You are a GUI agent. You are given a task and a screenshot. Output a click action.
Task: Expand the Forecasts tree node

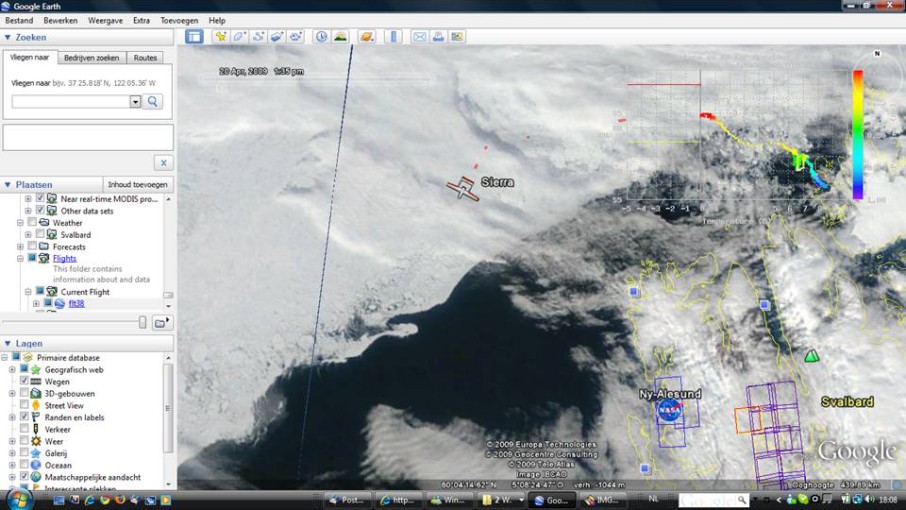20,247
